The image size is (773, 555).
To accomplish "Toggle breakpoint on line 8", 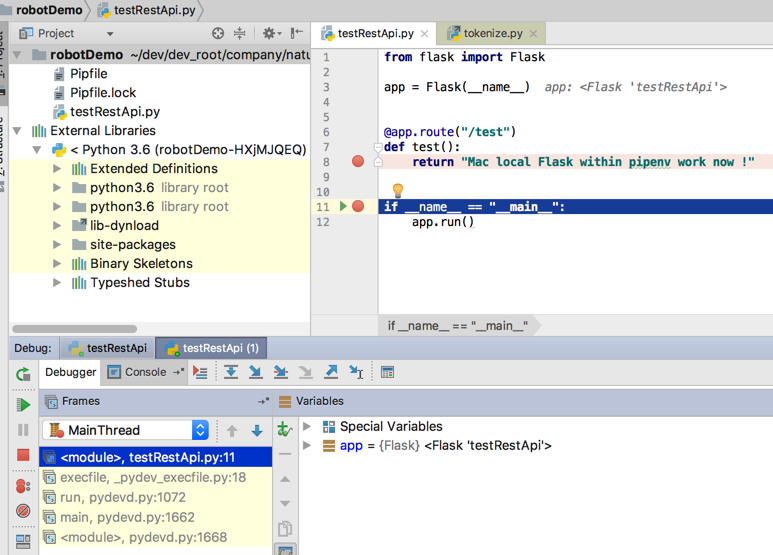I will click(x=358, y=161).
